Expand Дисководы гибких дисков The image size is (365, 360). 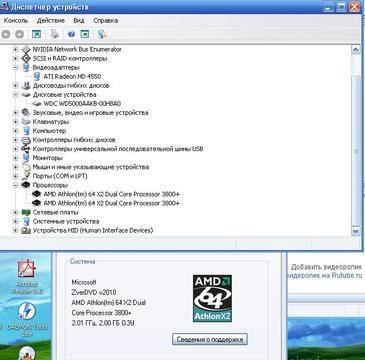tap(15, 85)
